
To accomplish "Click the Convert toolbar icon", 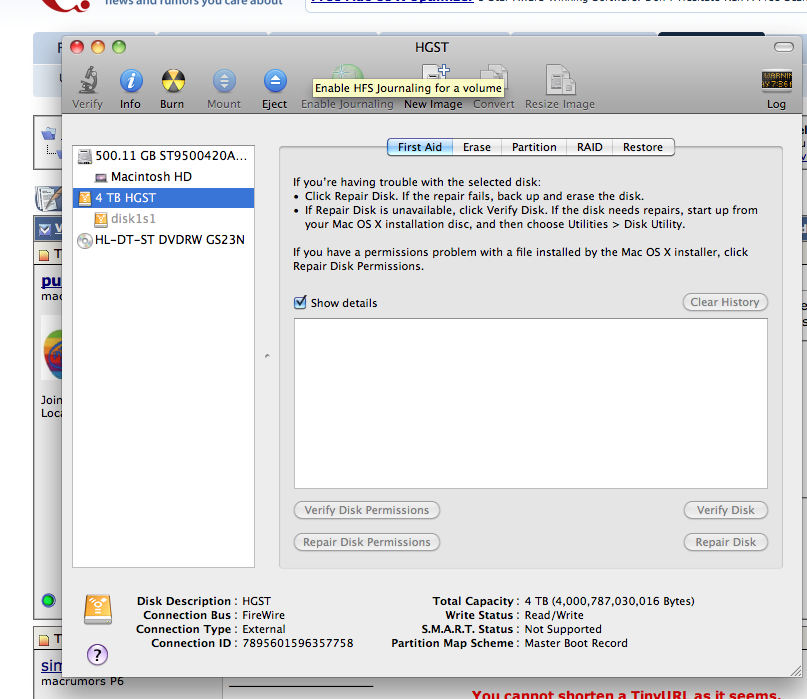I will click(x=494, y=72).
